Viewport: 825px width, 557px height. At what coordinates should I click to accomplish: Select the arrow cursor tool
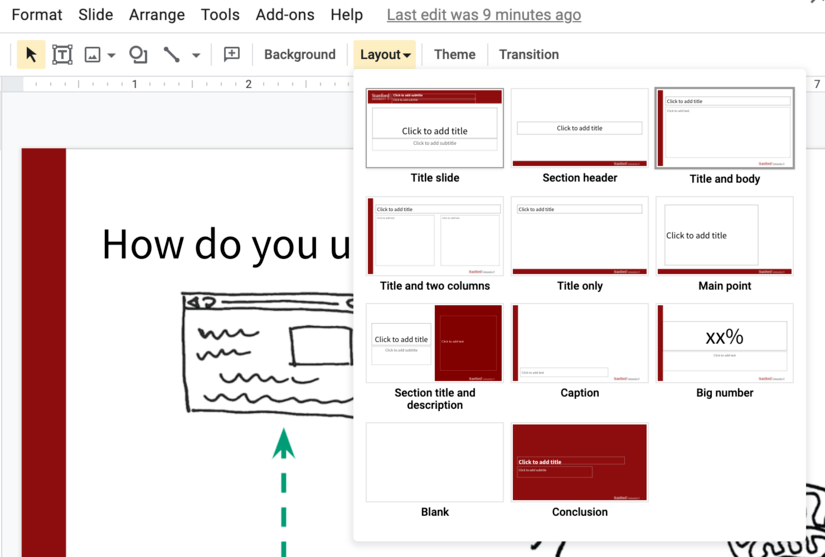coord(31,55)
